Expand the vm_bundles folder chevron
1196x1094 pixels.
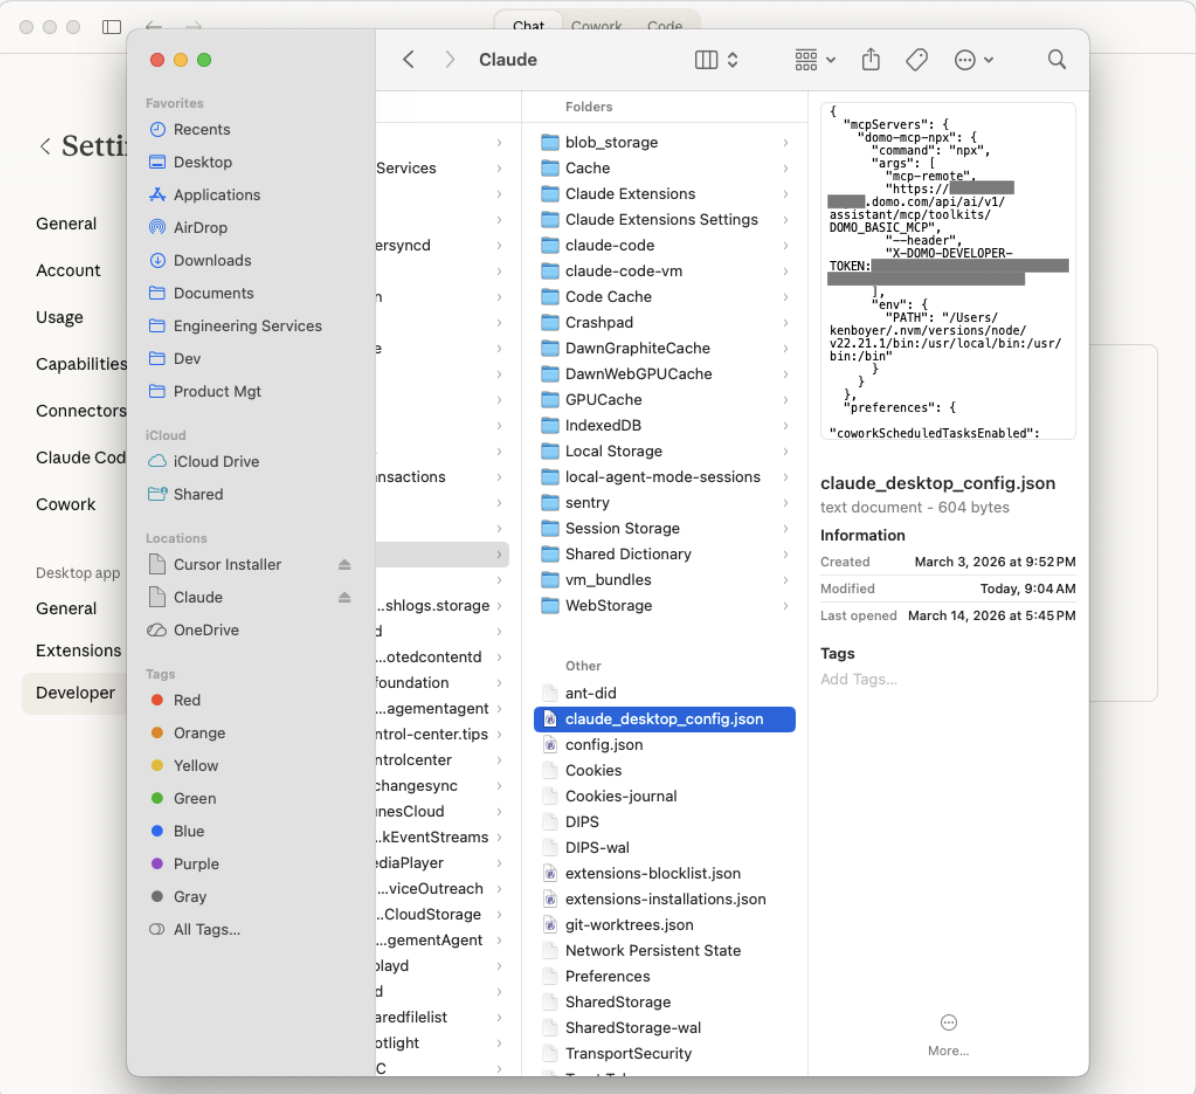click(x=785, y=581)
